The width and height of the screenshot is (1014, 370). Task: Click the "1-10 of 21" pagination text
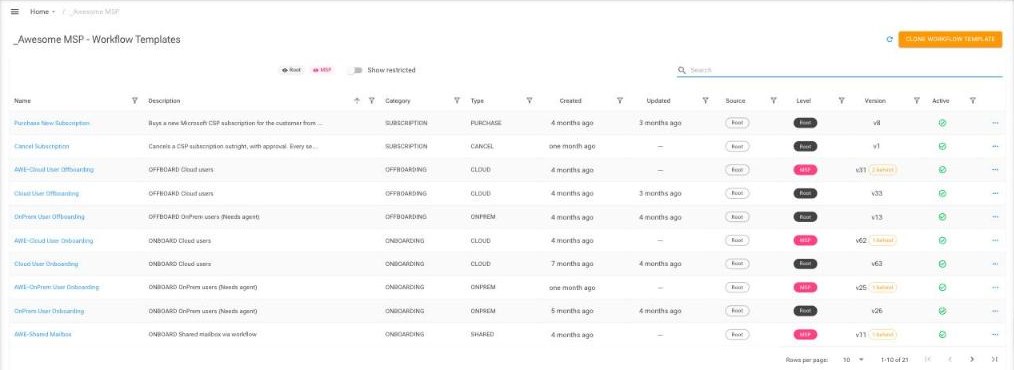point(895,359)
